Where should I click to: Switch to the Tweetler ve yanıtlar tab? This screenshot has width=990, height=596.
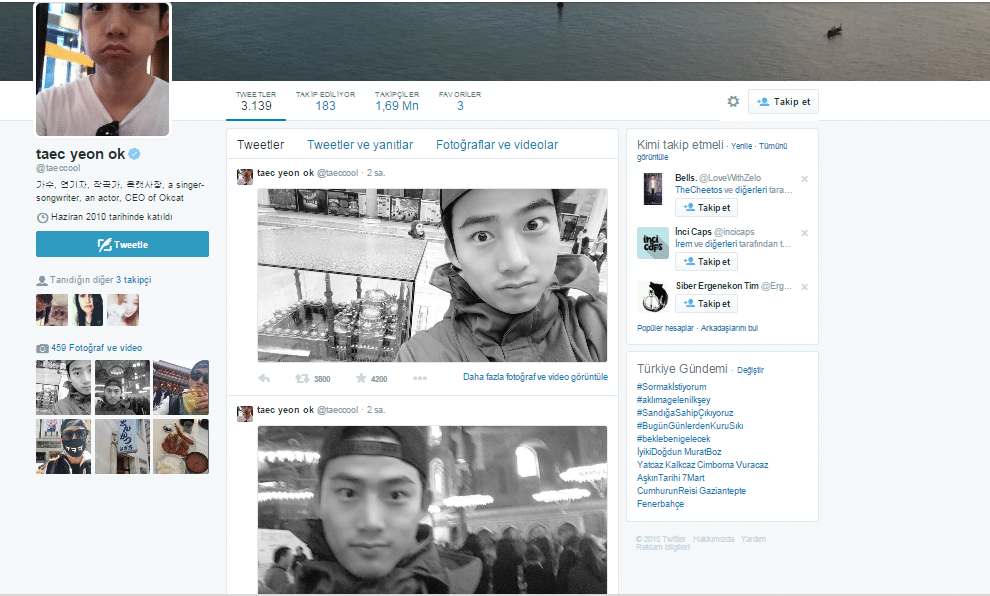tap(360, 145)
